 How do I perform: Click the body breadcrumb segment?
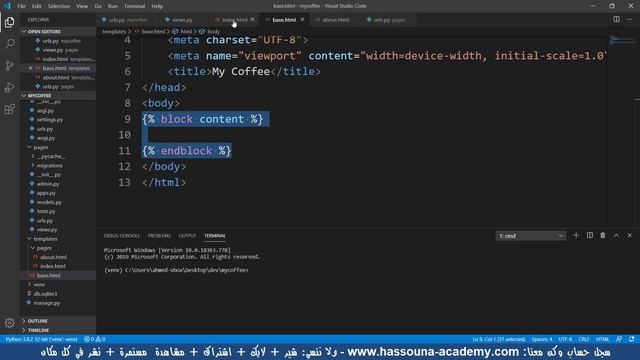point(213,31)
